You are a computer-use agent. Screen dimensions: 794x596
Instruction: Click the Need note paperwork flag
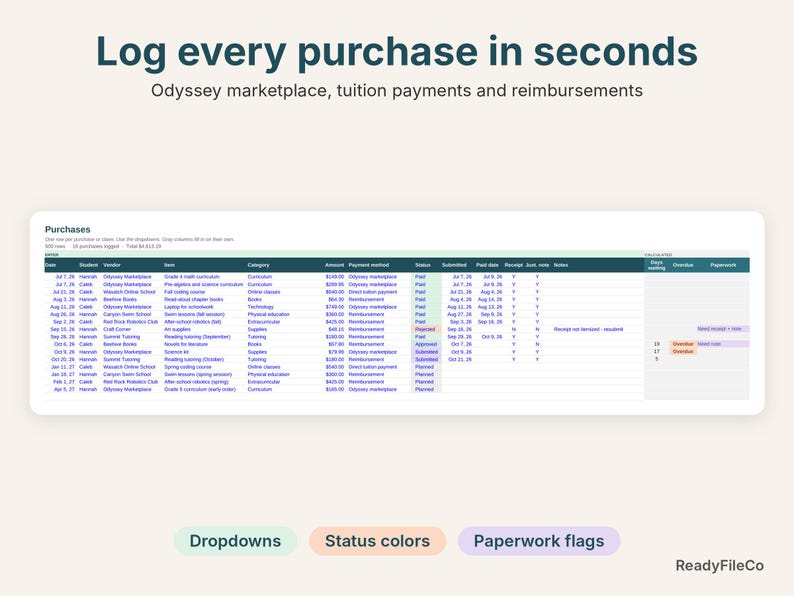coord(723,344)
